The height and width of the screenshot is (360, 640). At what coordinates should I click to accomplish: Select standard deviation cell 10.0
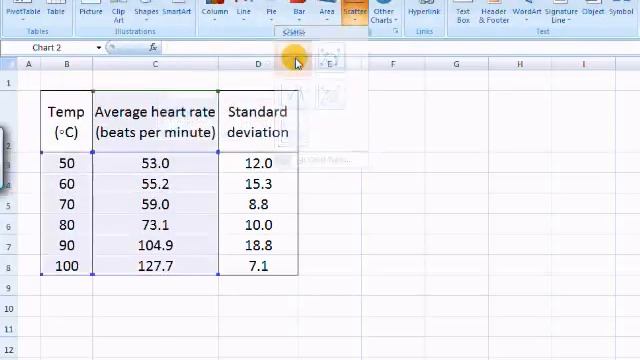tap(258, 225)
